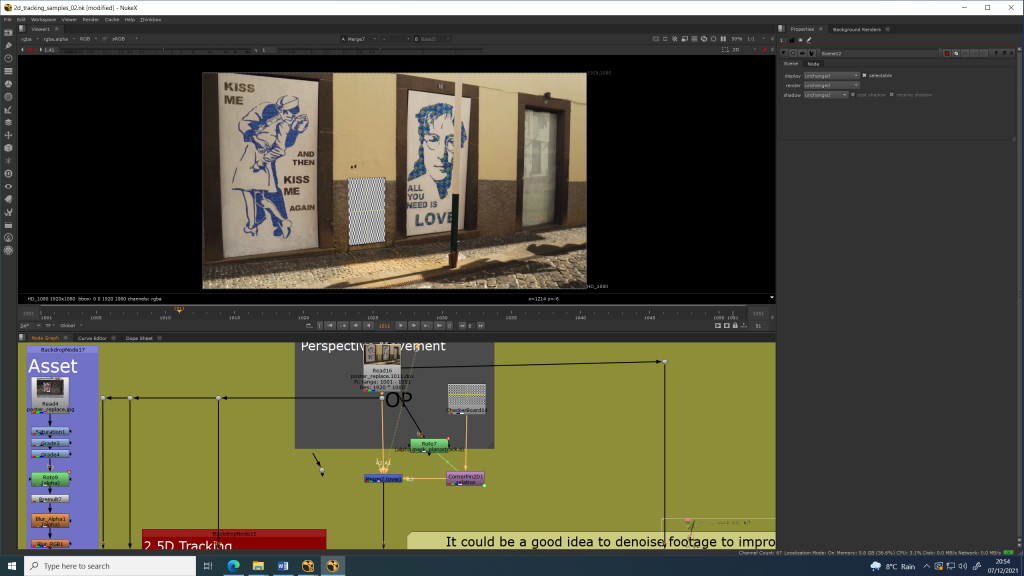The height and width of the screenshot is (576, 1024).
Task: Select the Merge7 node
Action: [x=383, y=479]
